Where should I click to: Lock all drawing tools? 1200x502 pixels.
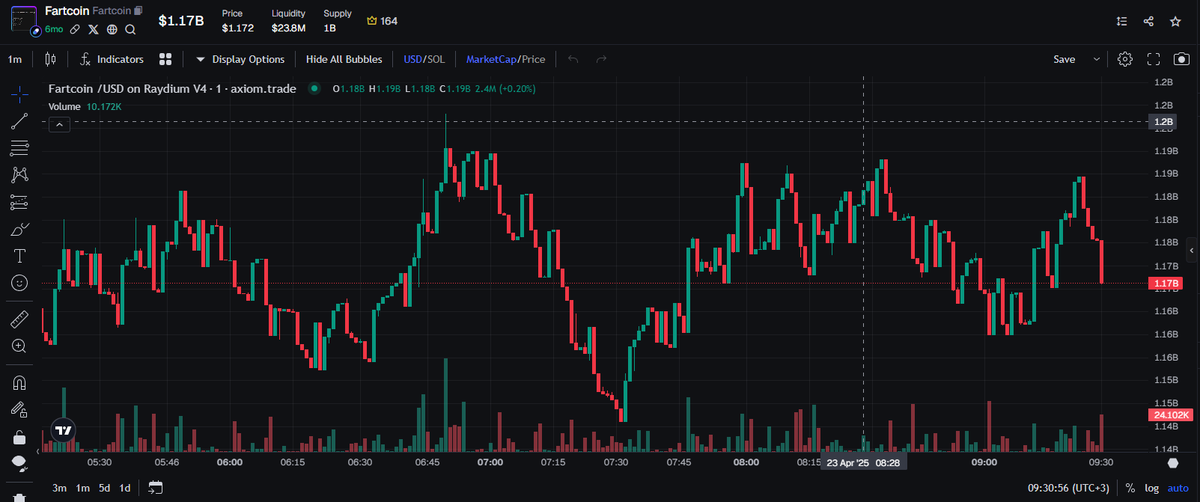tap(18, 437)
